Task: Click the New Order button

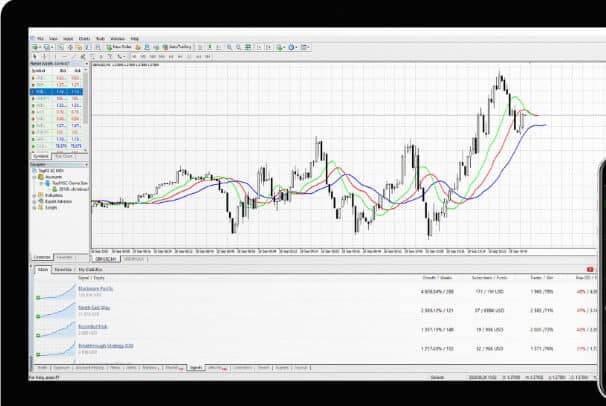Action: [119, 47]
